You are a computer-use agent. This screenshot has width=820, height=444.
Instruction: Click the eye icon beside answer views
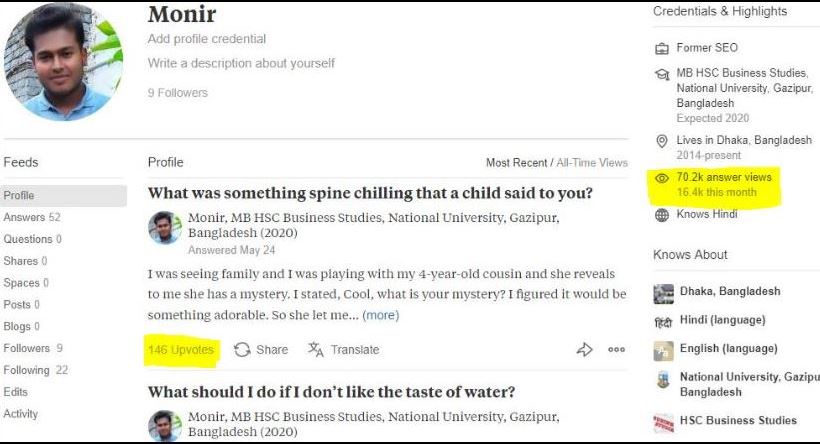click(x=661, y=178)
